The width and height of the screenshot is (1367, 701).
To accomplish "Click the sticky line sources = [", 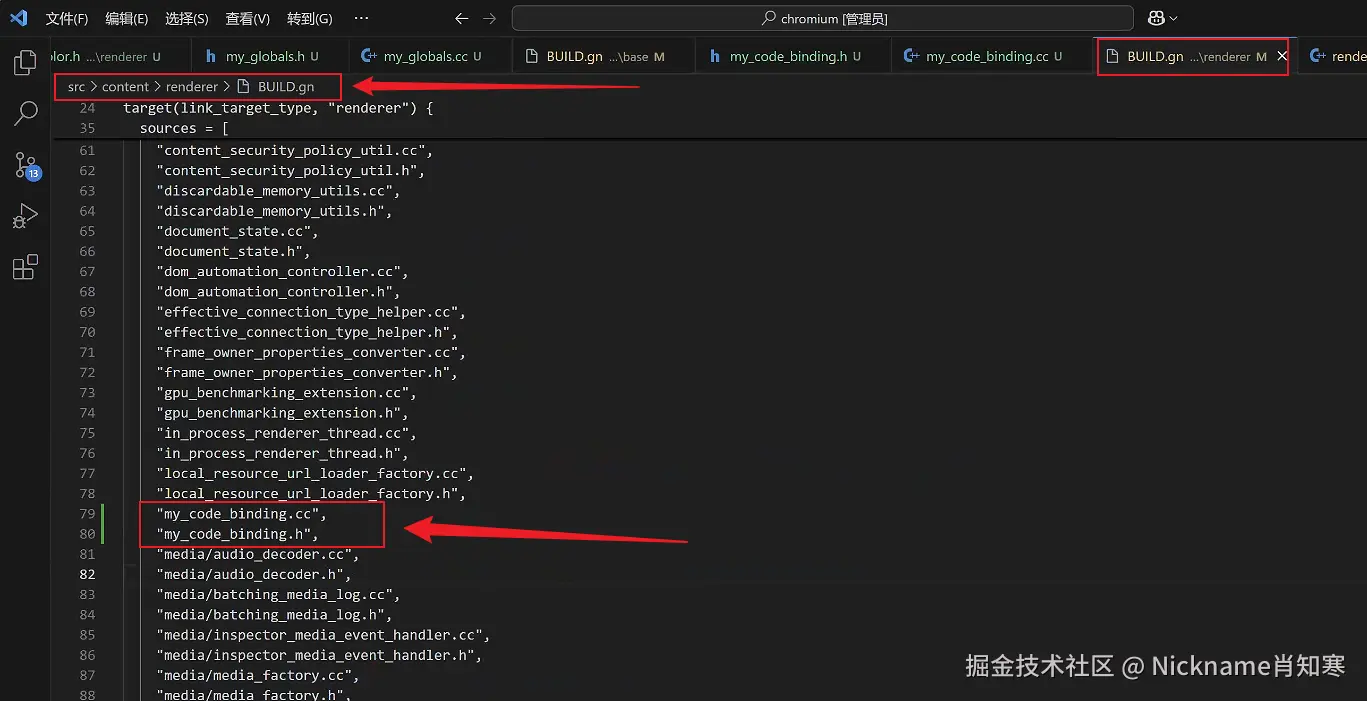I will [185, 128].
